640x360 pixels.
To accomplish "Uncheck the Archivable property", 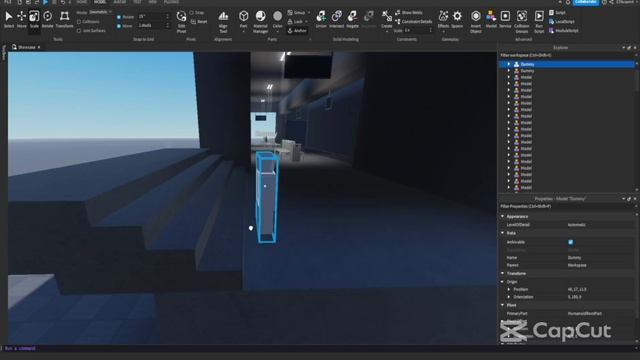I will 571,242.
